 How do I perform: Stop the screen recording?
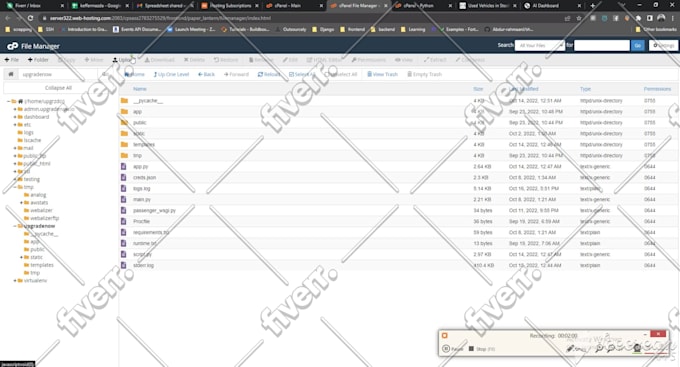tap(481, 349)
